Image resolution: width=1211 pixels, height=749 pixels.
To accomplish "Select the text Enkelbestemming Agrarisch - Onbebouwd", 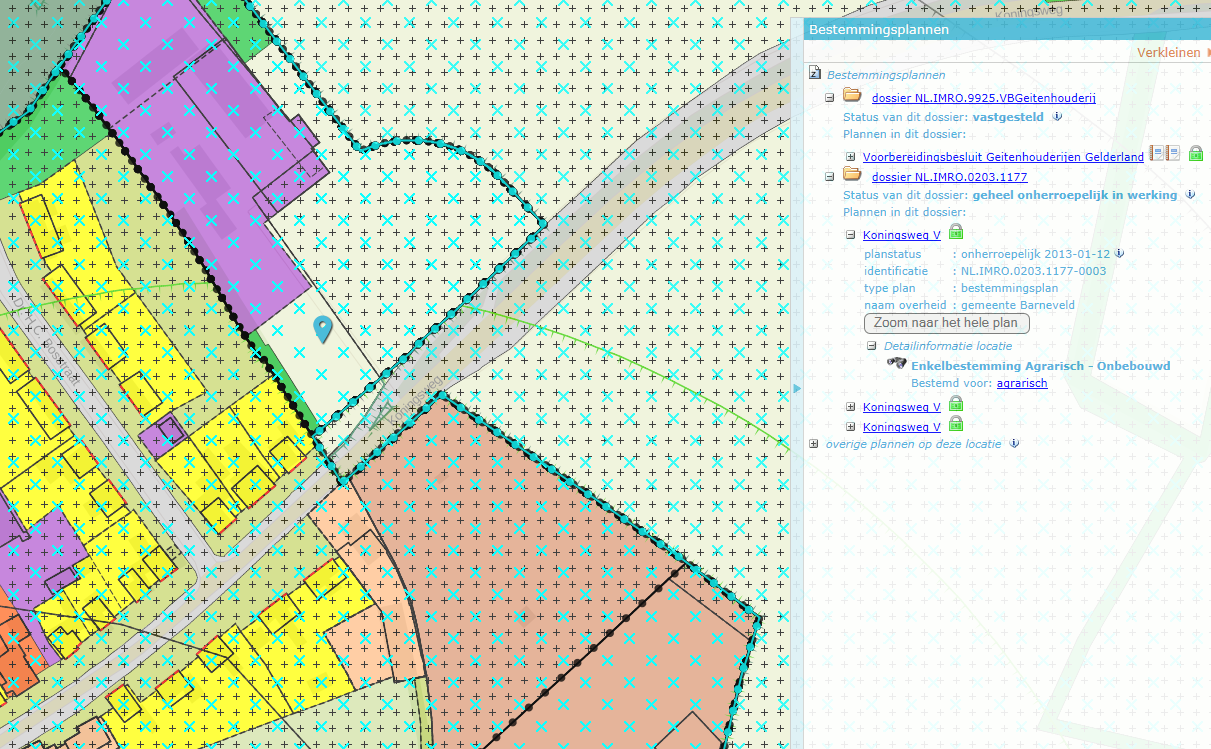I will pos(1040,366).
